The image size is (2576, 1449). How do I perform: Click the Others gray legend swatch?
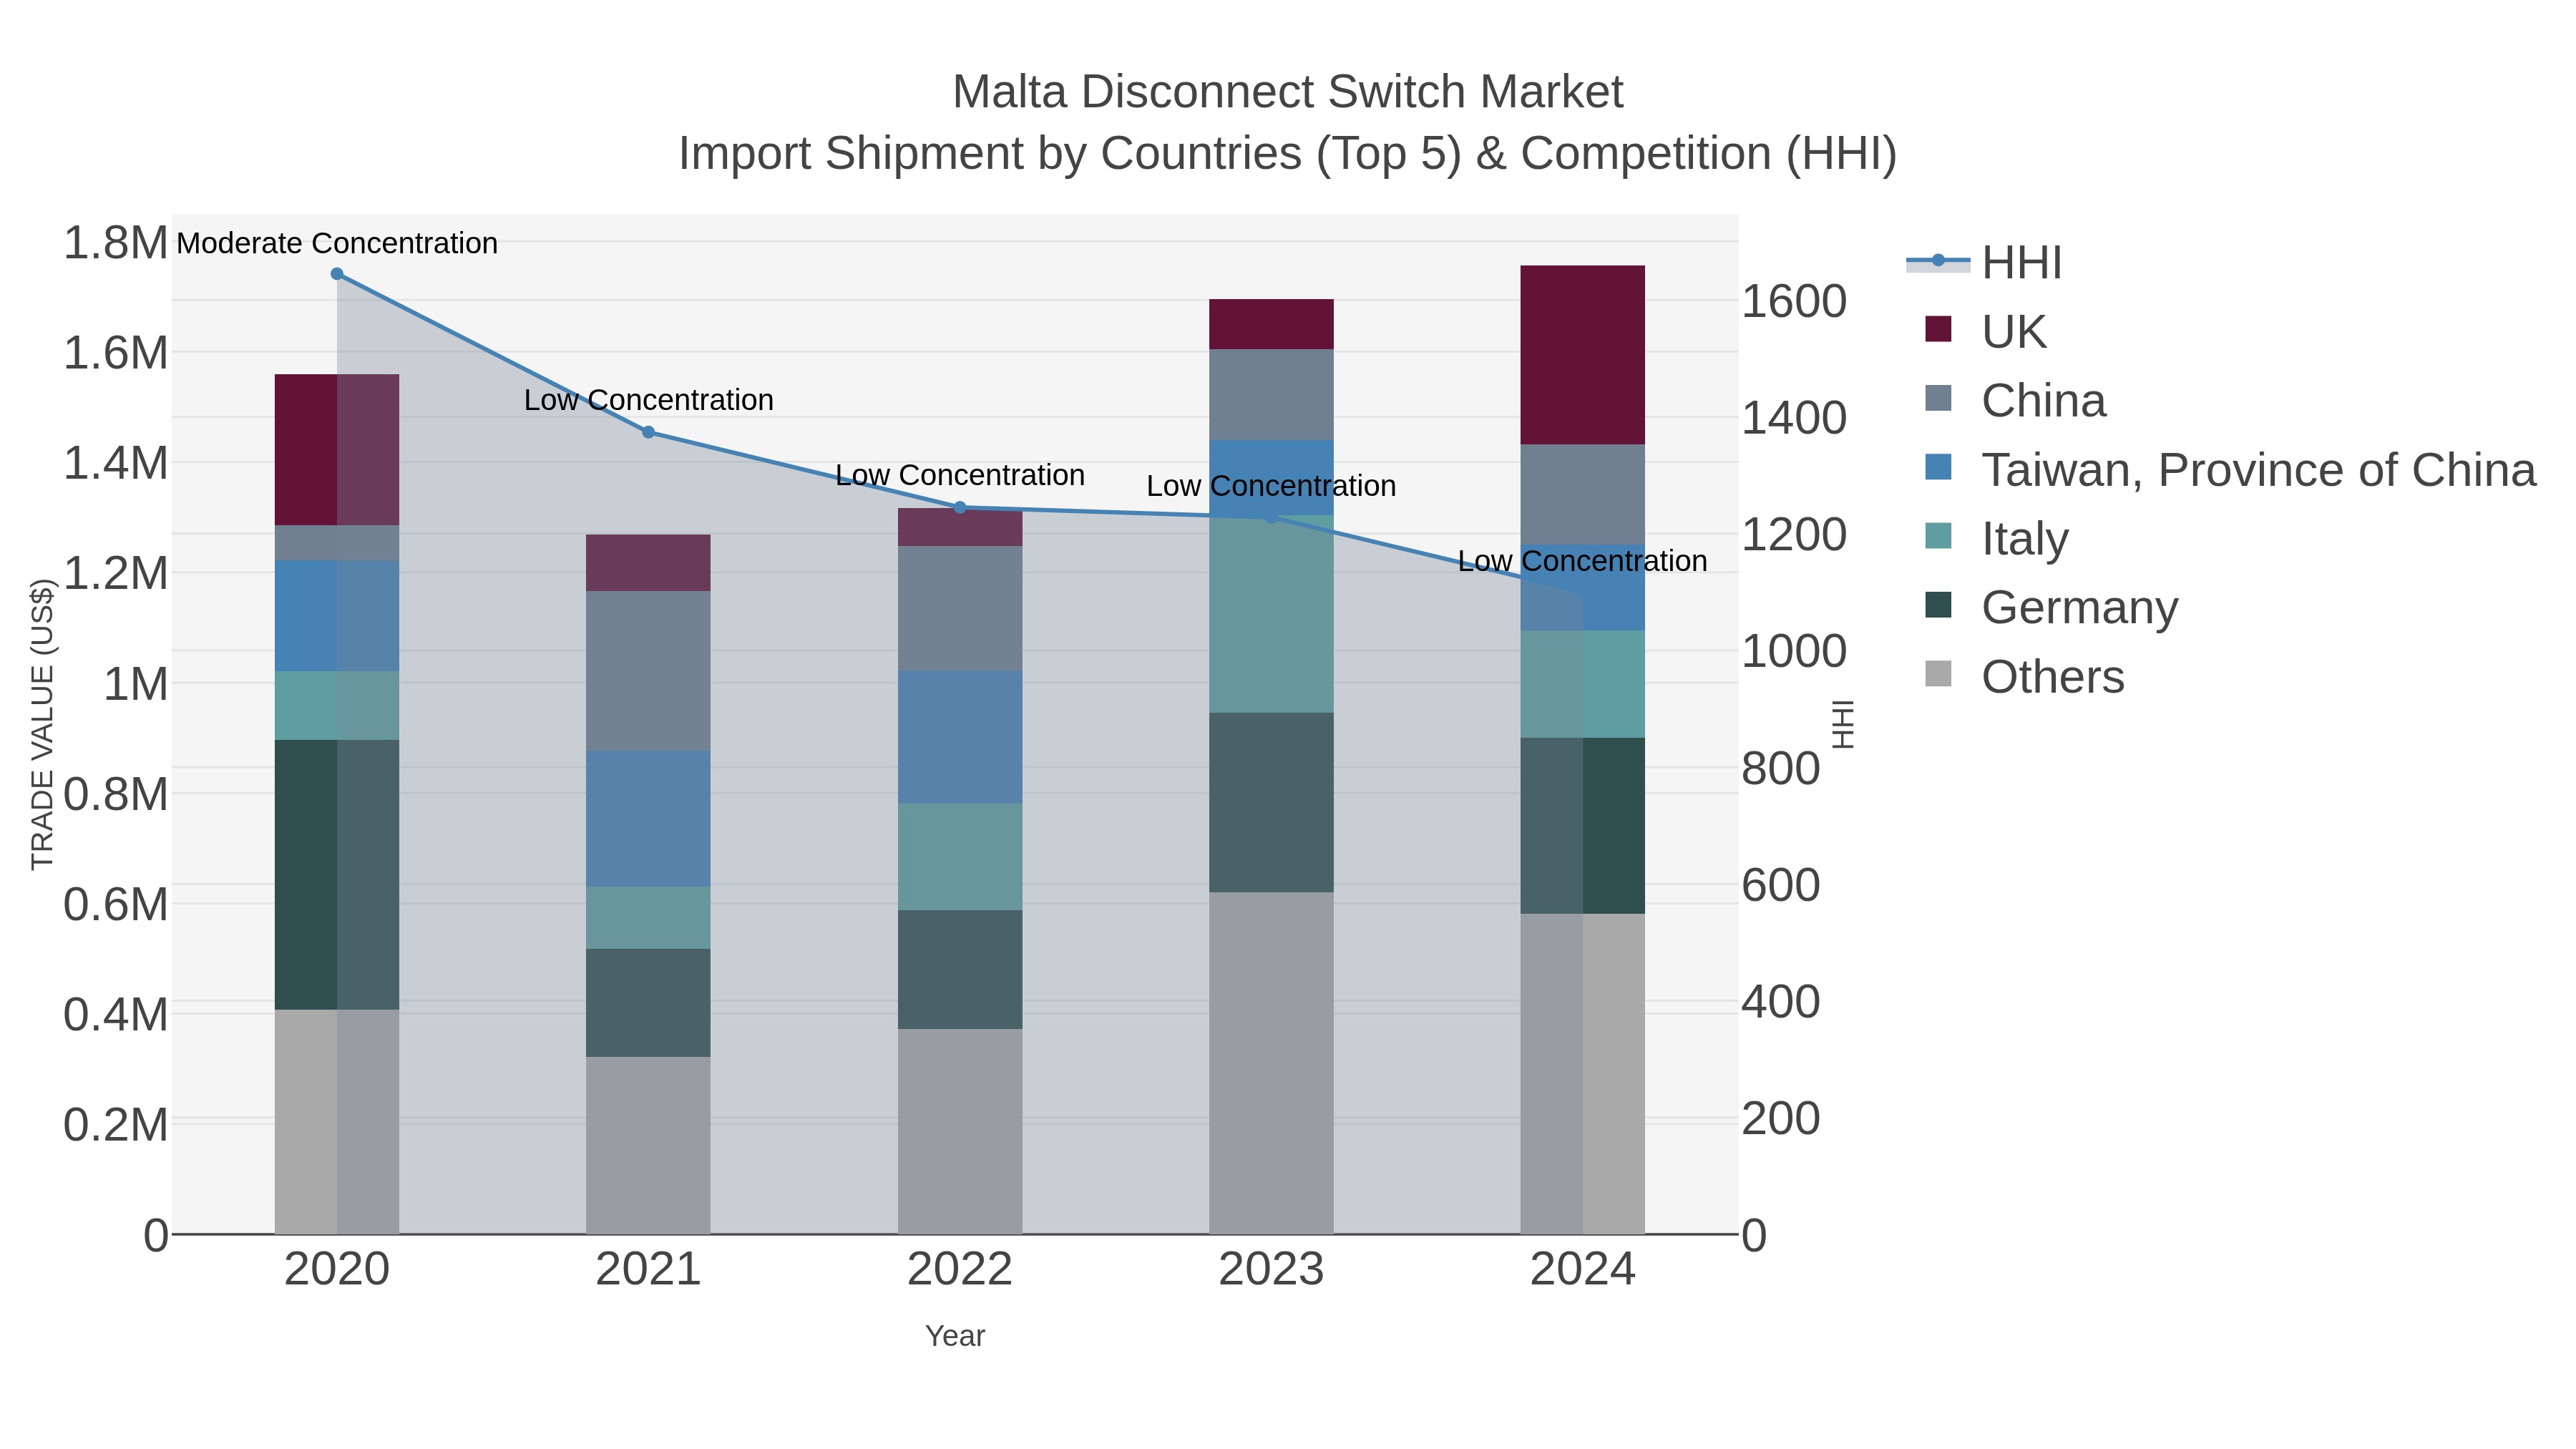(1938, 674)
